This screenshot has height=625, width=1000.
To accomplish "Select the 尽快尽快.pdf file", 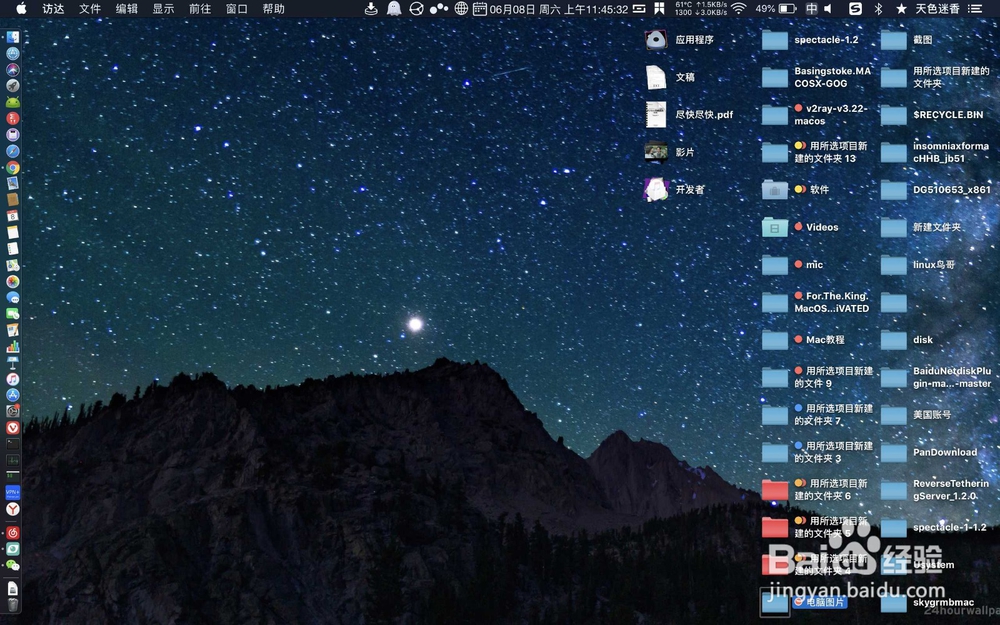I will (688, 115).
